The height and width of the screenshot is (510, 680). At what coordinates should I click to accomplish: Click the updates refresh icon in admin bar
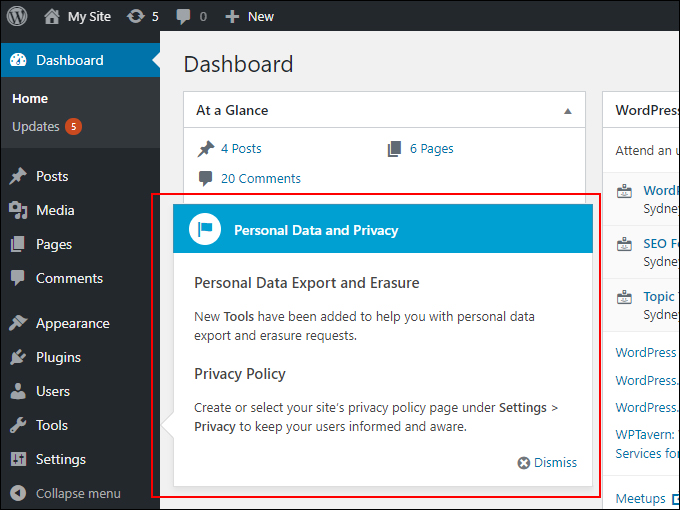pos(135,16)
